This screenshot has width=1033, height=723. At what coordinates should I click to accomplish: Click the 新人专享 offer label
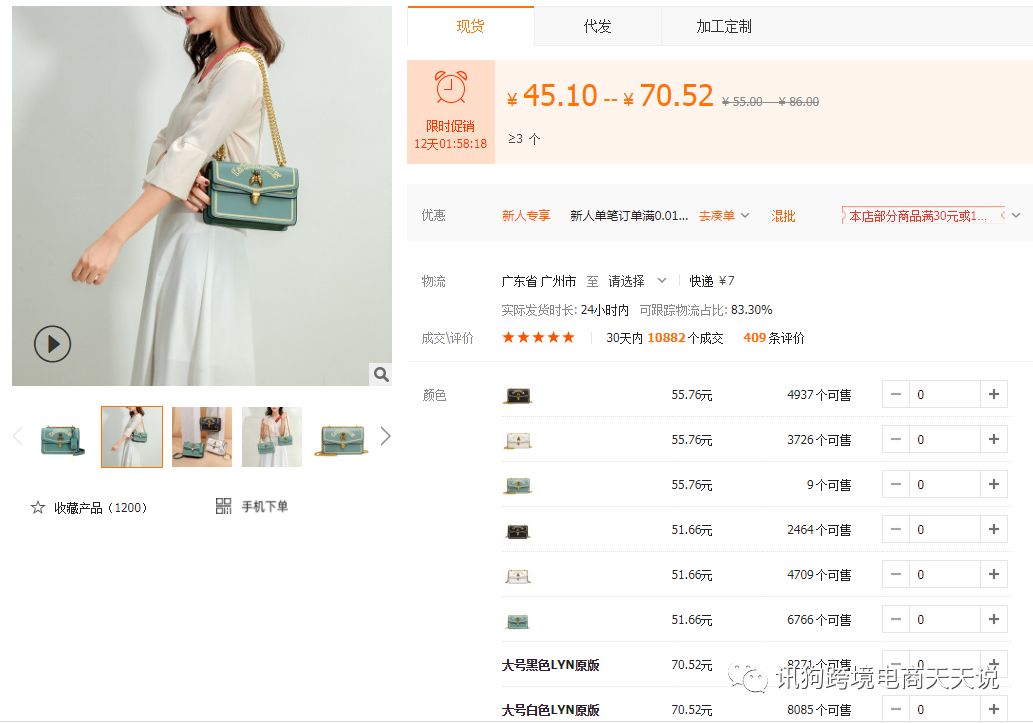[526, 216]
